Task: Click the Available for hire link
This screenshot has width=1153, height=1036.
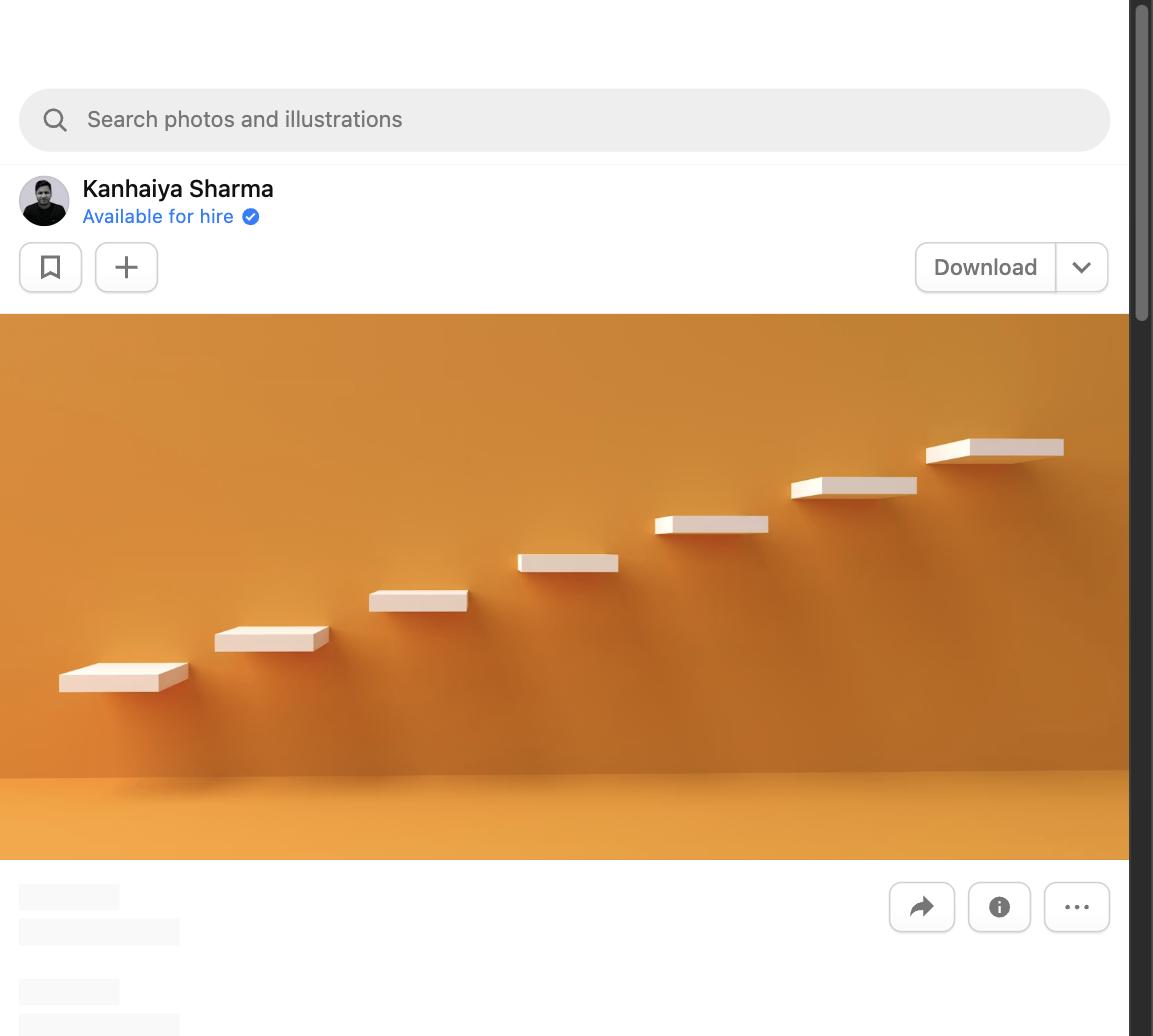Action: pos(158,217)
